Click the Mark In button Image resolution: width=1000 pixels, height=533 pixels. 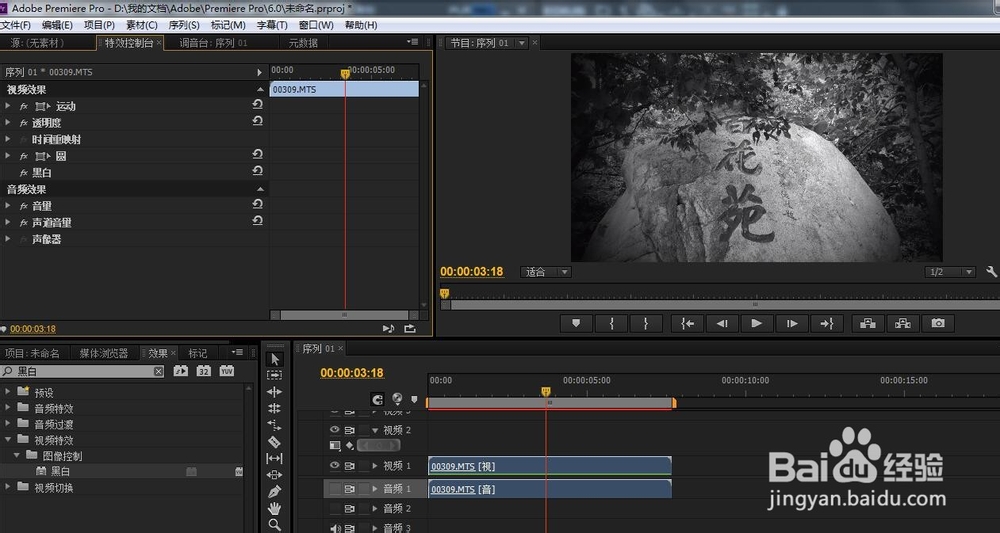611,323
